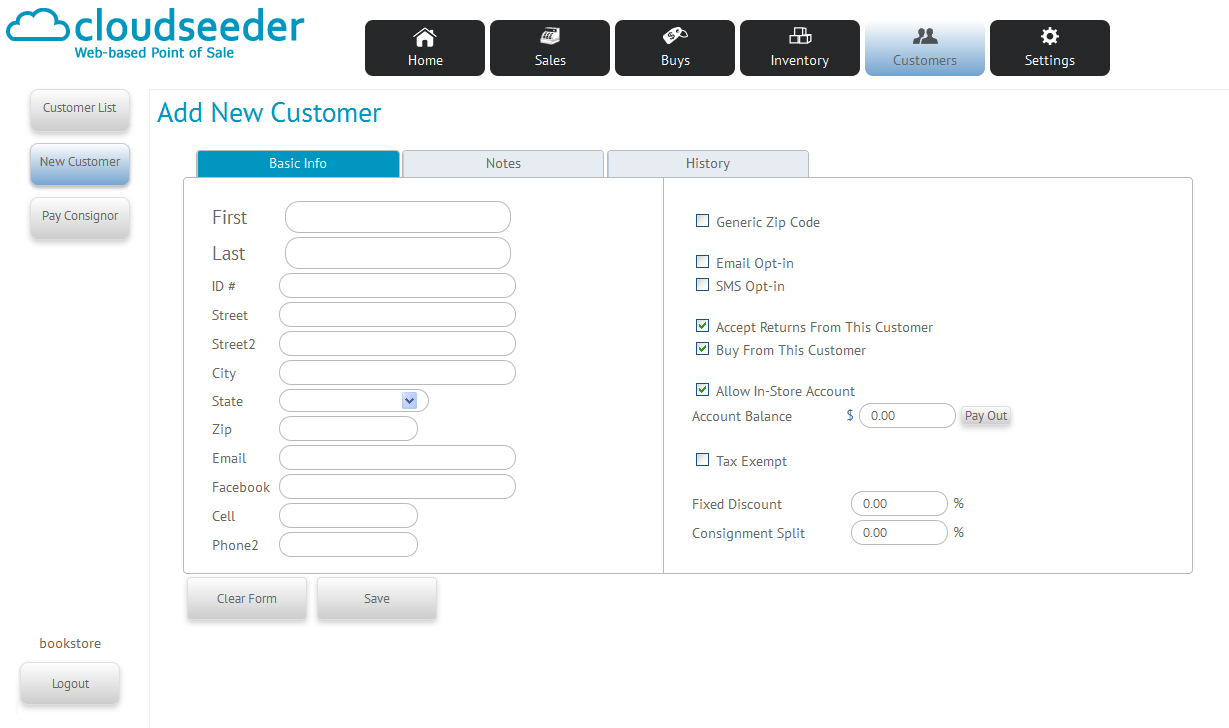Viewport: 1229px width, 728px height.
Task: Expand the State dropdown list
Action: point(409,400)
